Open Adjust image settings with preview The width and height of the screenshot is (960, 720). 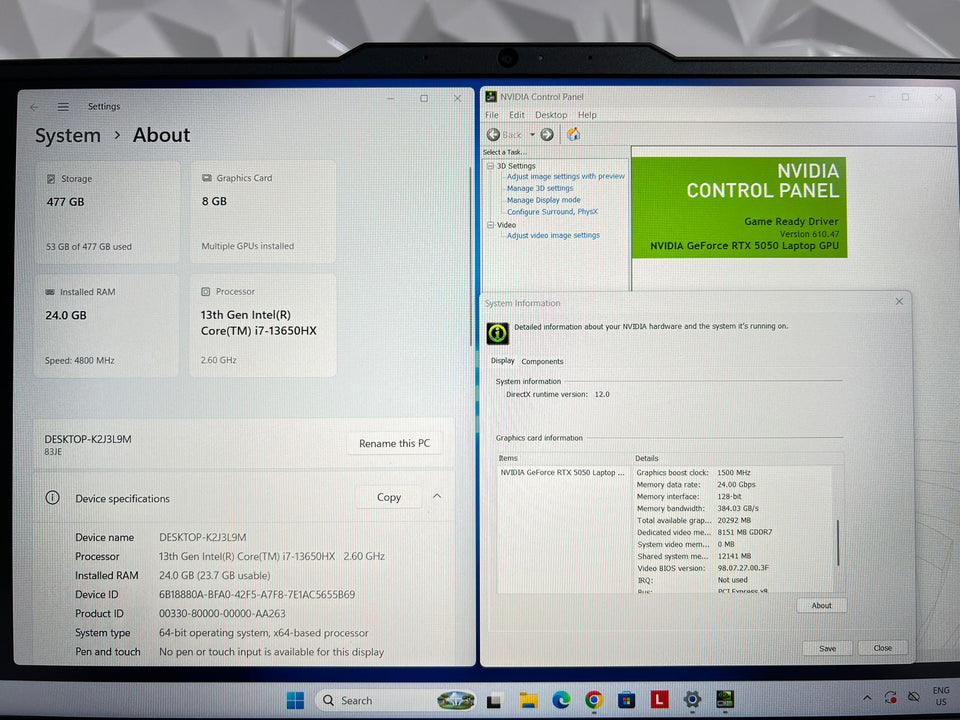(x=566, y=176)
